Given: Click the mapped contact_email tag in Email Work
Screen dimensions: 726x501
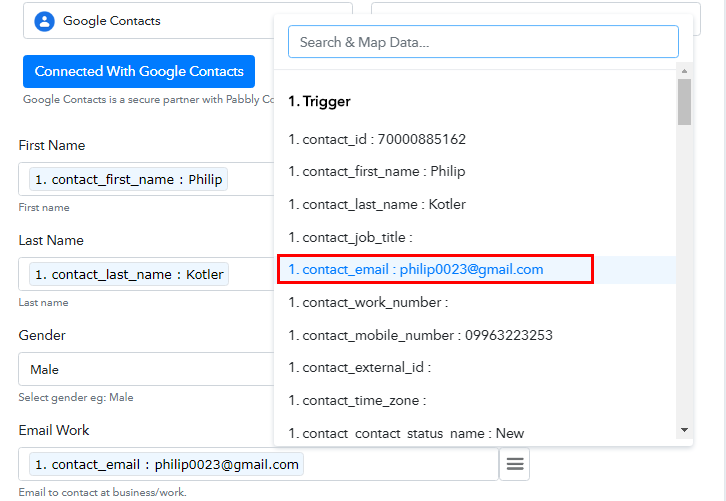Looking at the screenshot, I should (166, 464).
